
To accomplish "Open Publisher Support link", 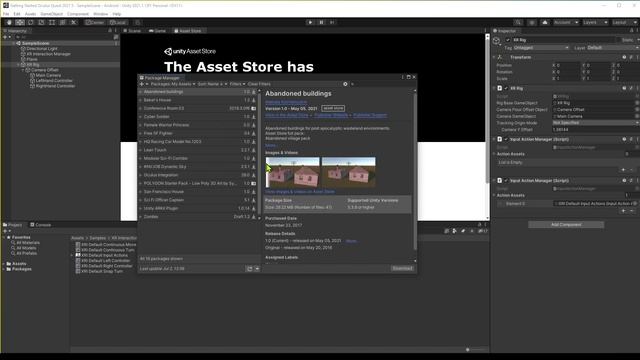I will pos(370,116).
